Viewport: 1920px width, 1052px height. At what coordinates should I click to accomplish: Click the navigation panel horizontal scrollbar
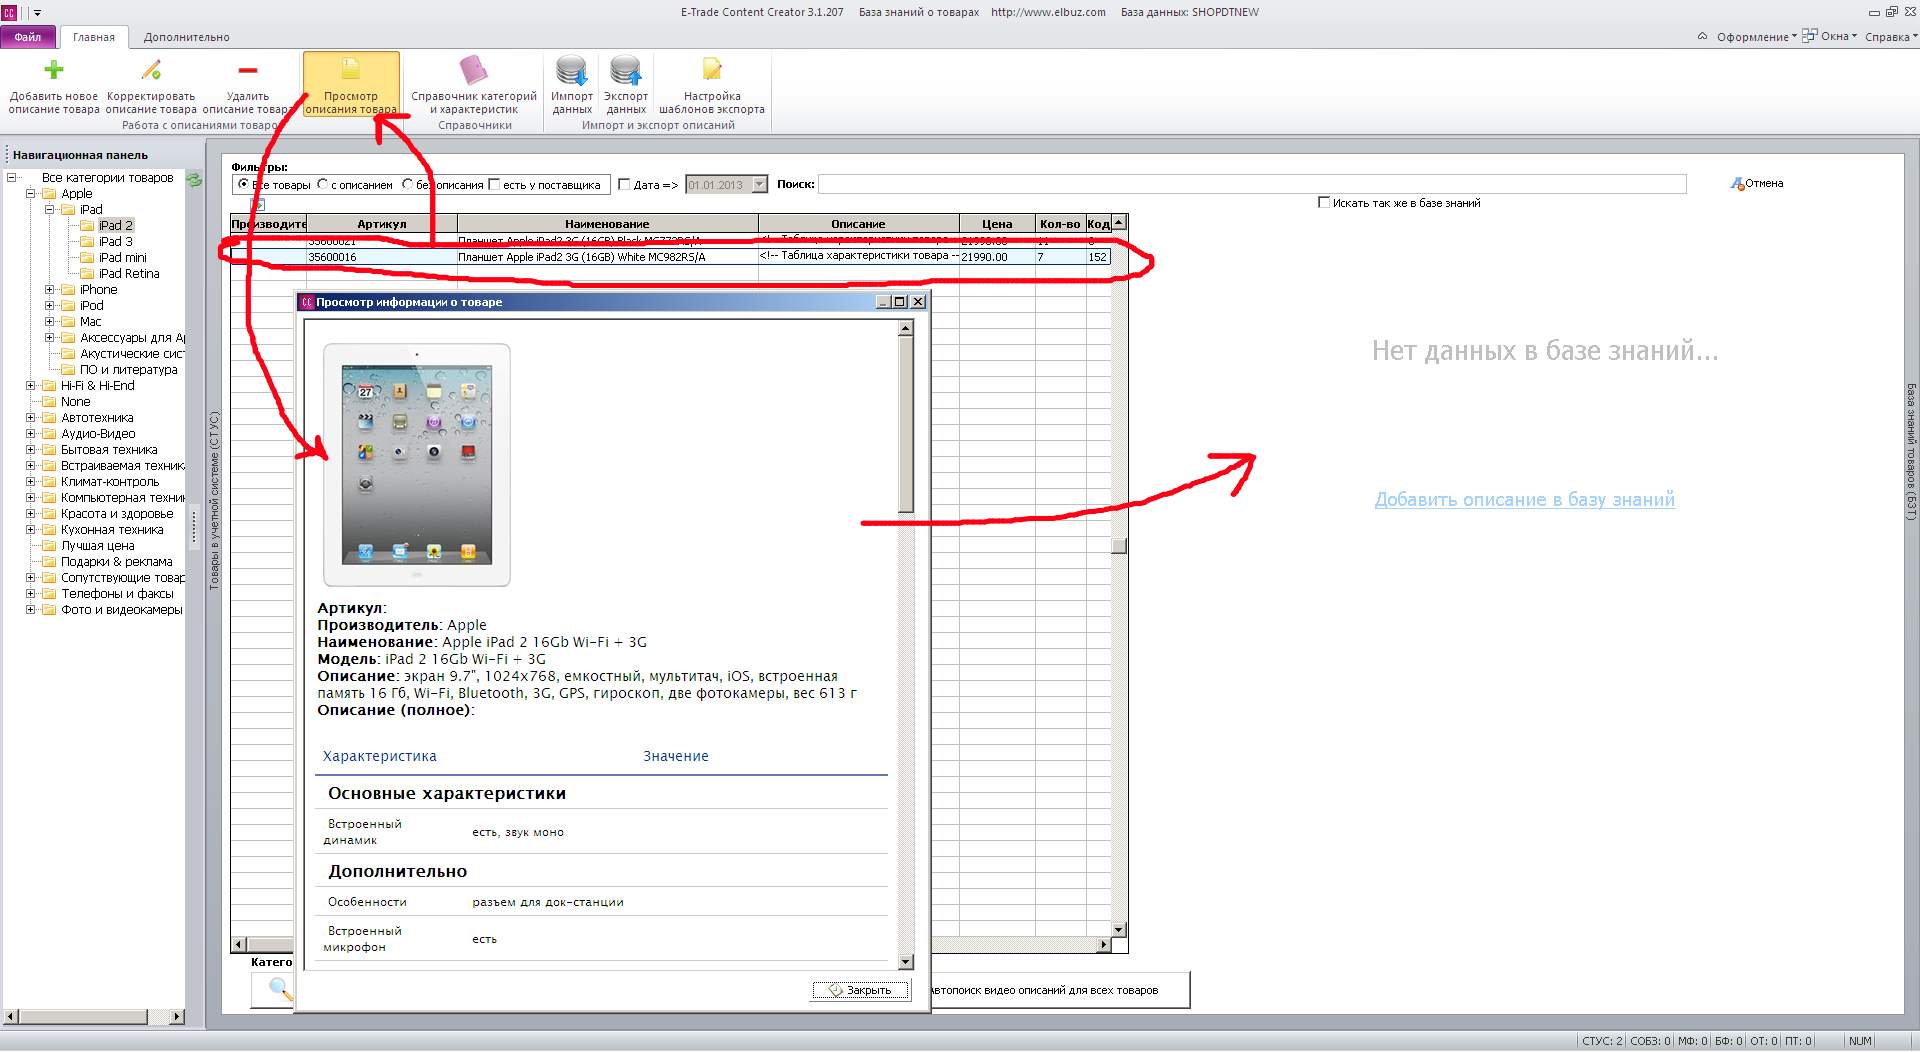94,1017
